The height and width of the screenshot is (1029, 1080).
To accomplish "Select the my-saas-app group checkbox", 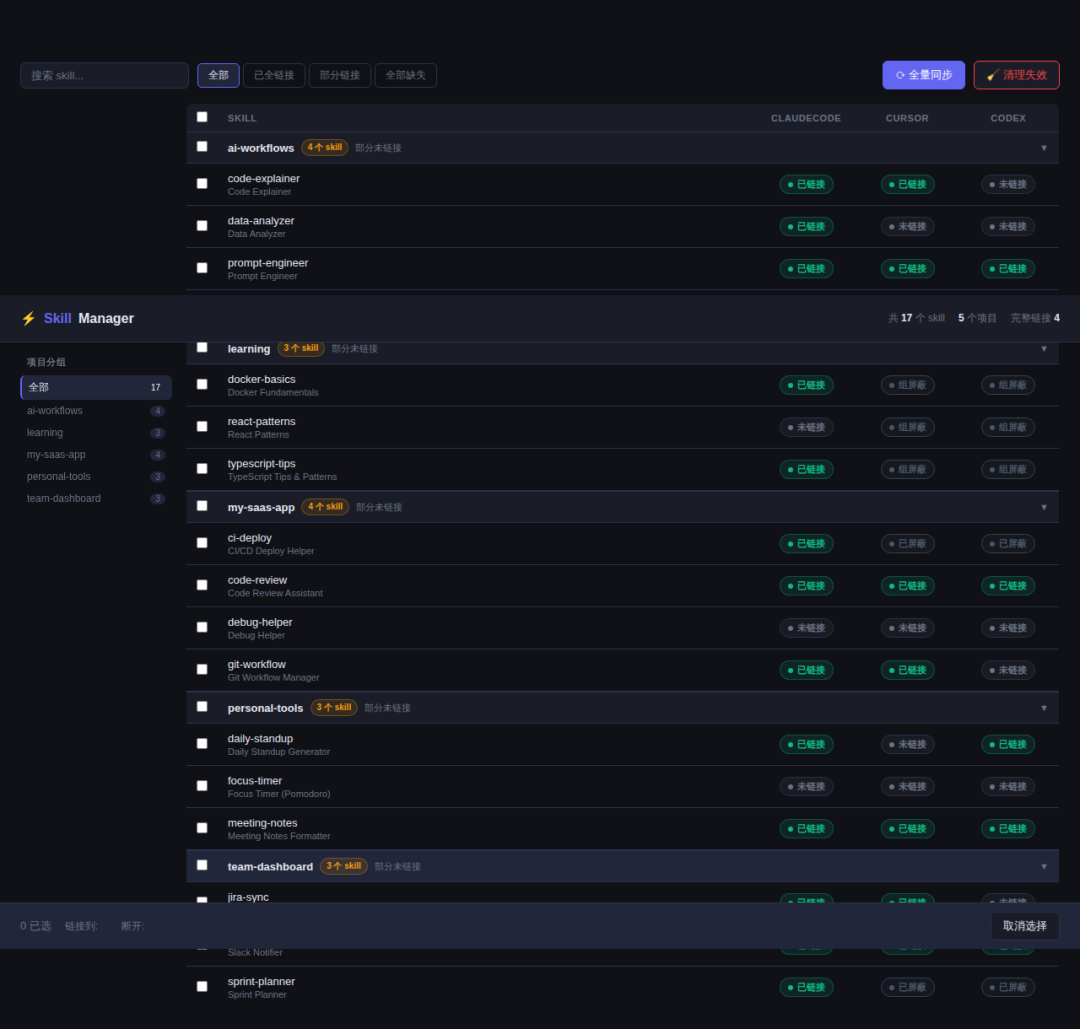I will tap(202, 506).
